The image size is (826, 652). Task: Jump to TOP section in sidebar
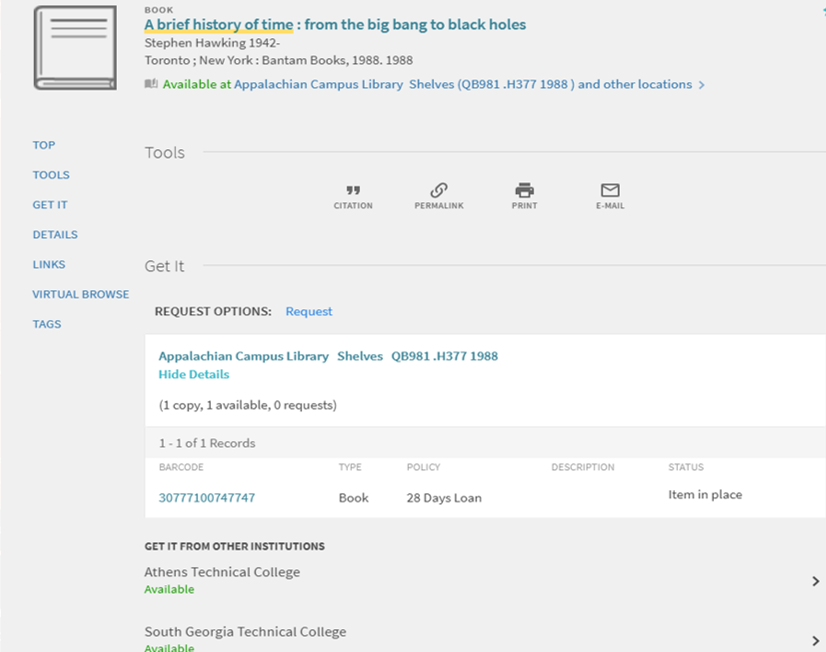click(x=44, y=145)
